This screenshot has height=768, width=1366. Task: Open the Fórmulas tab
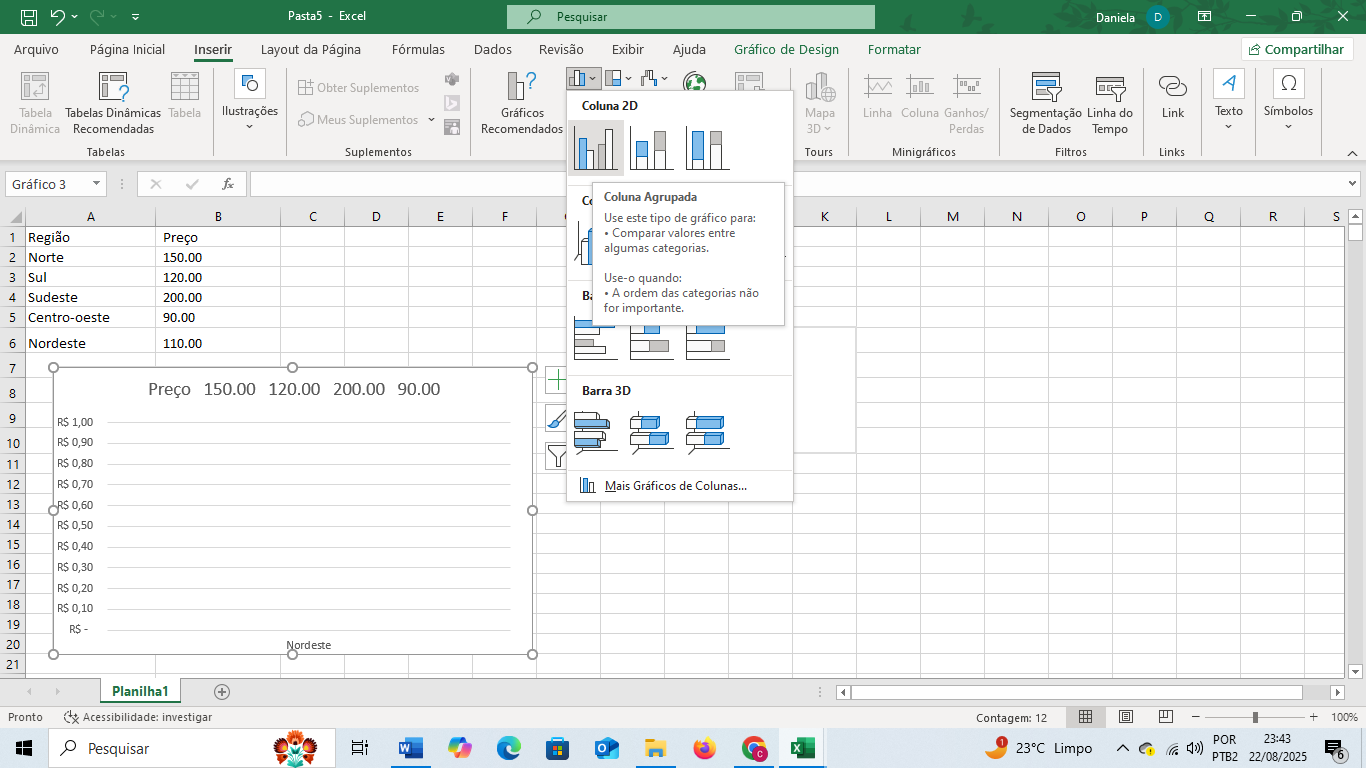(419, 49)
